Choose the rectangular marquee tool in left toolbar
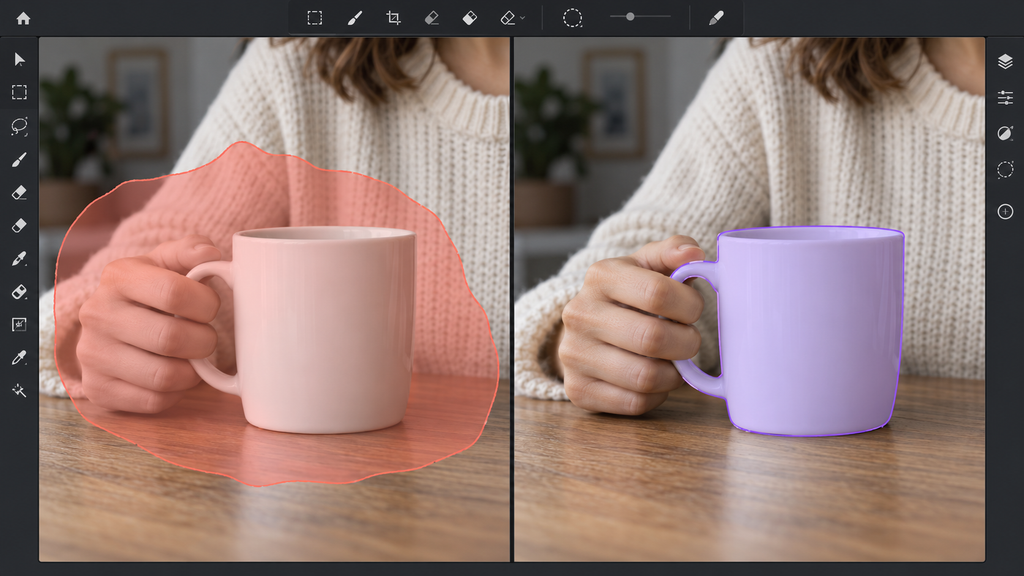Image resolution: width=1024 pixels, height=576 pixels. (x=19, y=92)
